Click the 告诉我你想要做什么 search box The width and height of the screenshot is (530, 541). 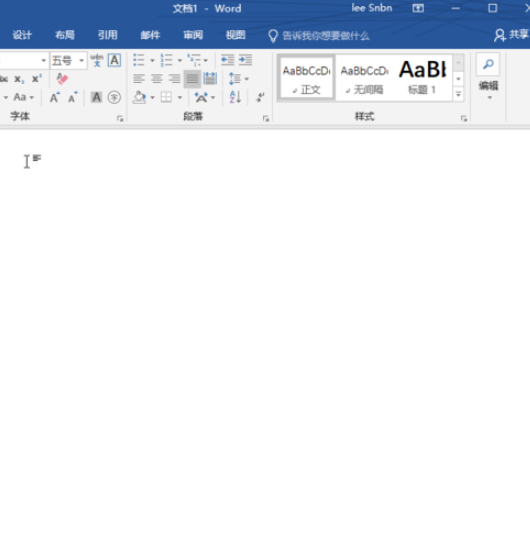(319, 36)
